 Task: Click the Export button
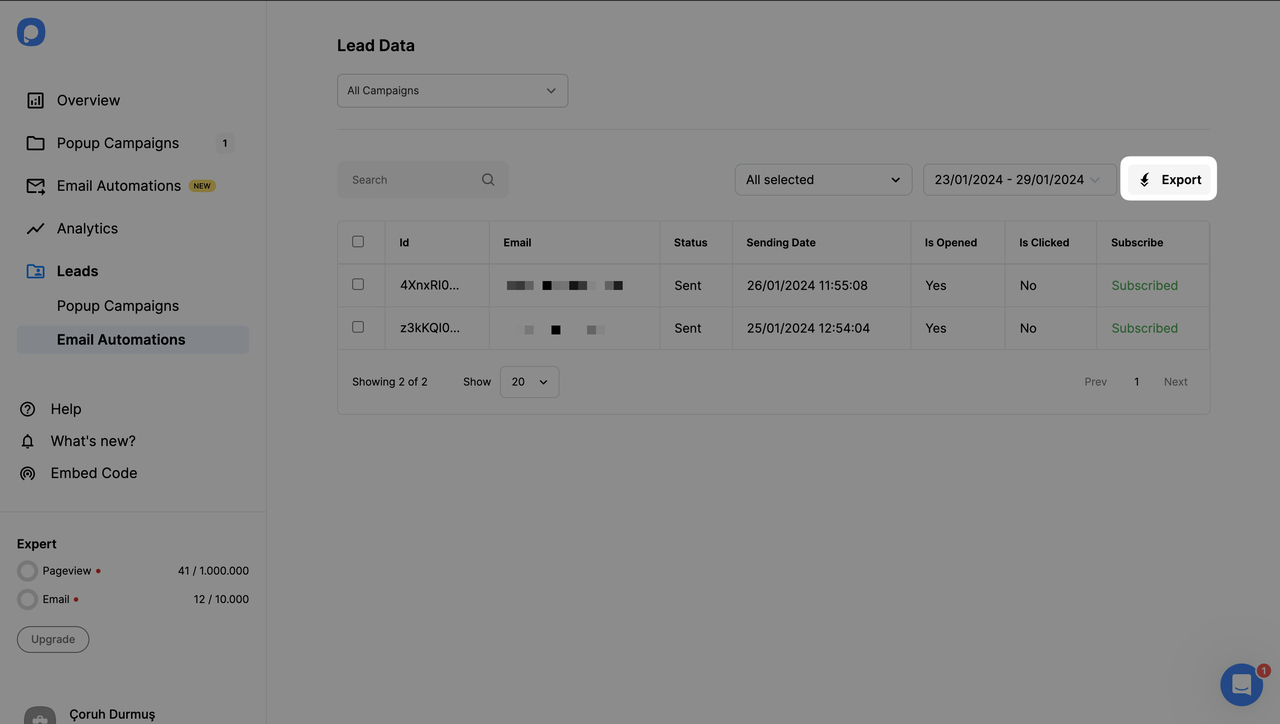click(1169, 179)
